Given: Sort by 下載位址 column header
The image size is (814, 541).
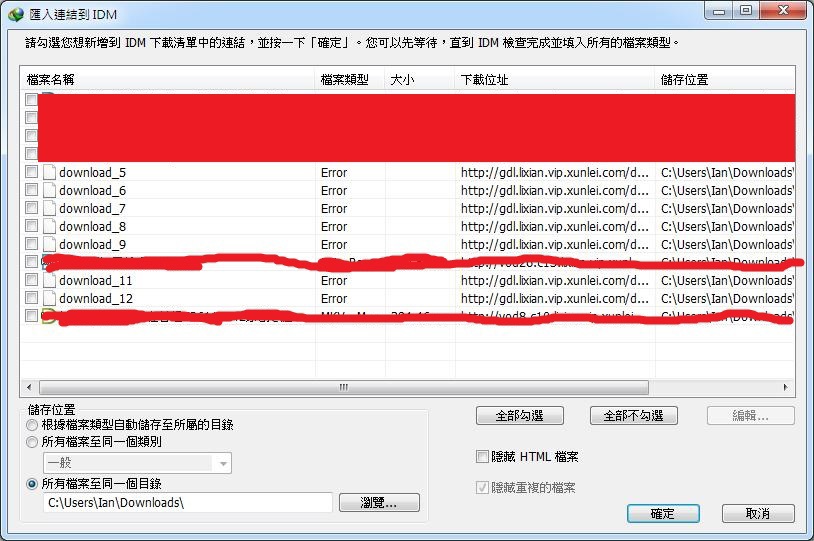Looking at the screenshot, I should (554, 79).
